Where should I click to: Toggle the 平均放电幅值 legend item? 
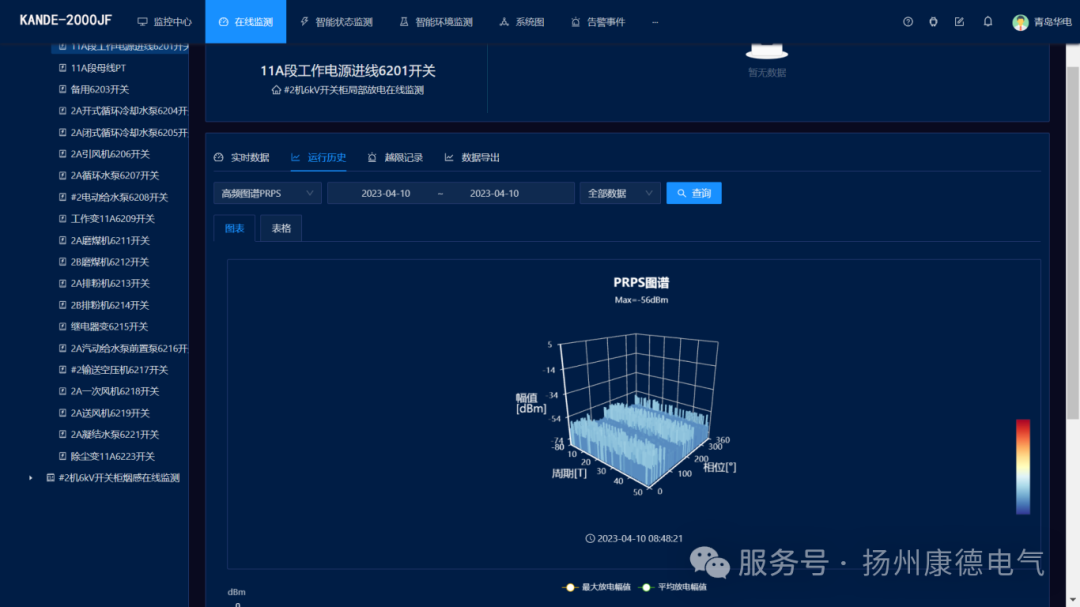click(x=673, y=587)
